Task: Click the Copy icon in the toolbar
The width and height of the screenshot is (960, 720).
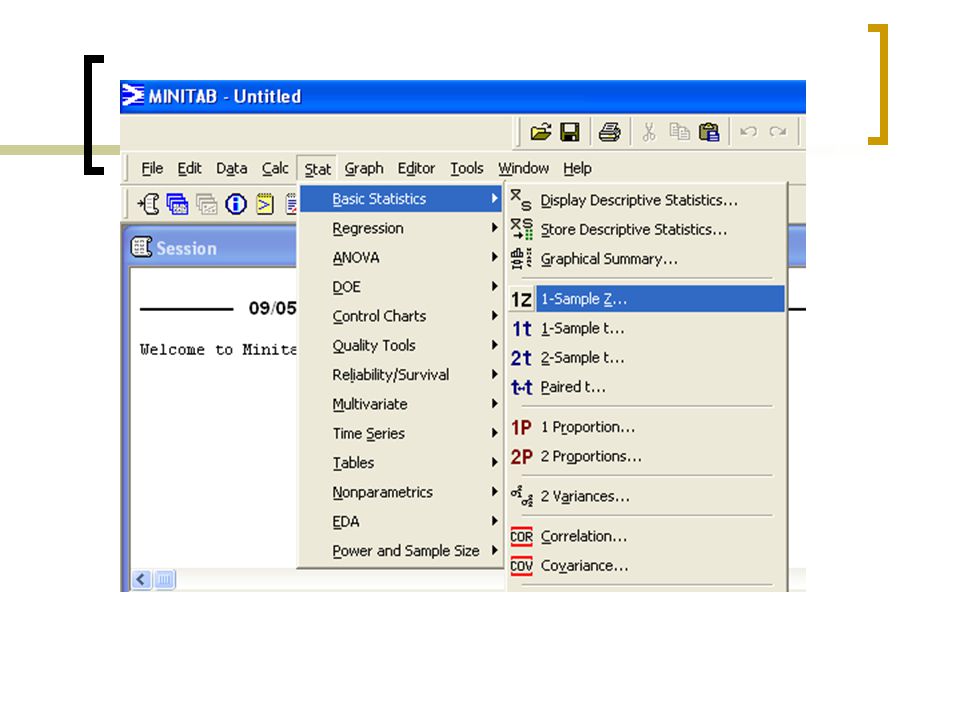Action: 679,132
